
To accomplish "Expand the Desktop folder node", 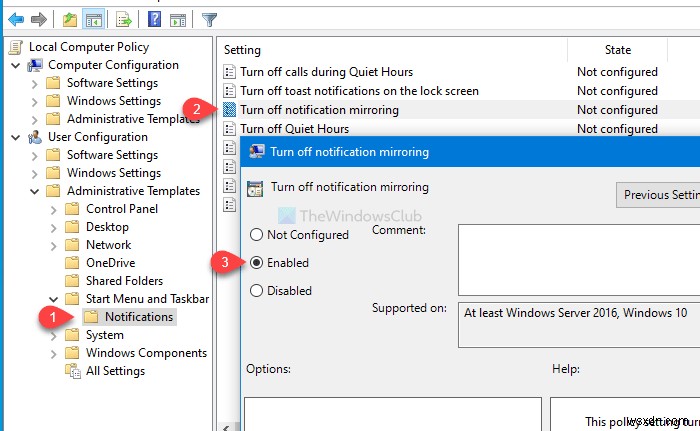I will pos(54,228).
